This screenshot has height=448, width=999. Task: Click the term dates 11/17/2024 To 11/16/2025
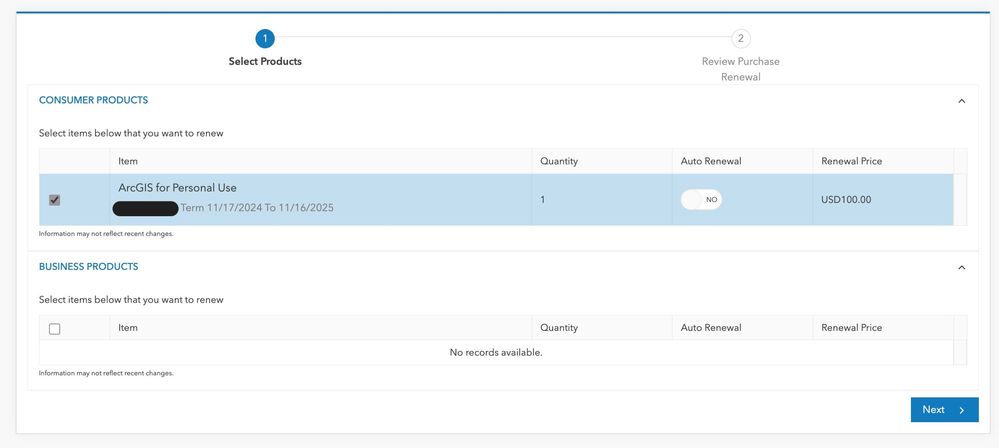coord(257,208)
